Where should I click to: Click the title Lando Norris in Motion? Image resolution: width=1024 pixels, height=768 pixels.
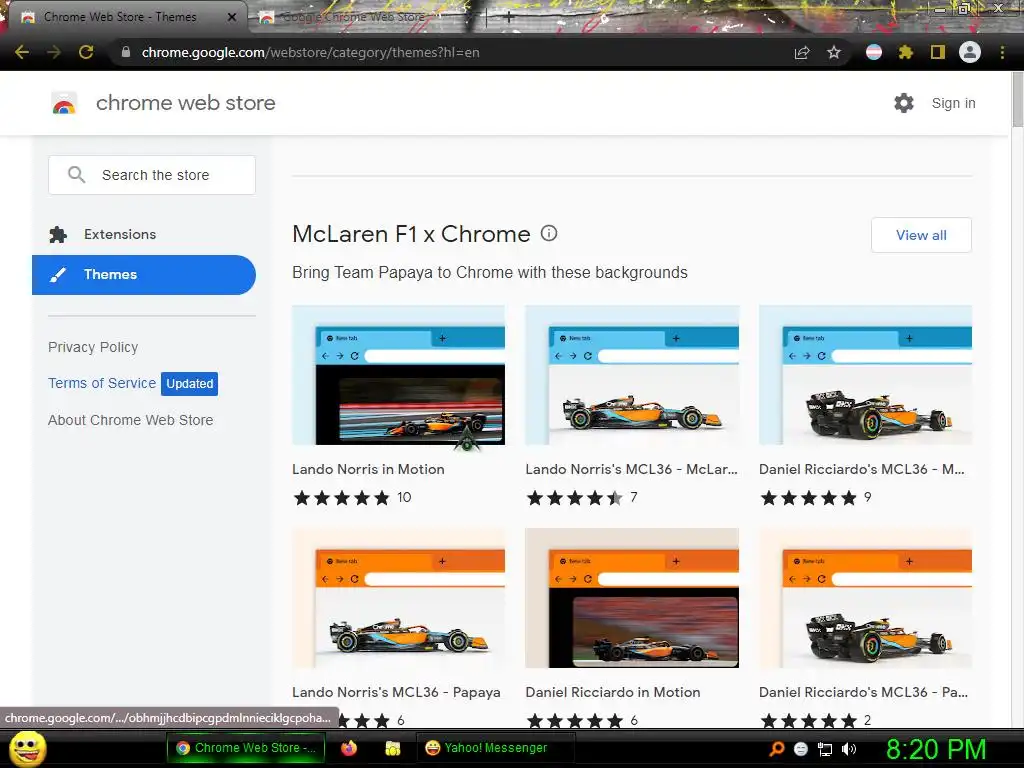point(368,470)
